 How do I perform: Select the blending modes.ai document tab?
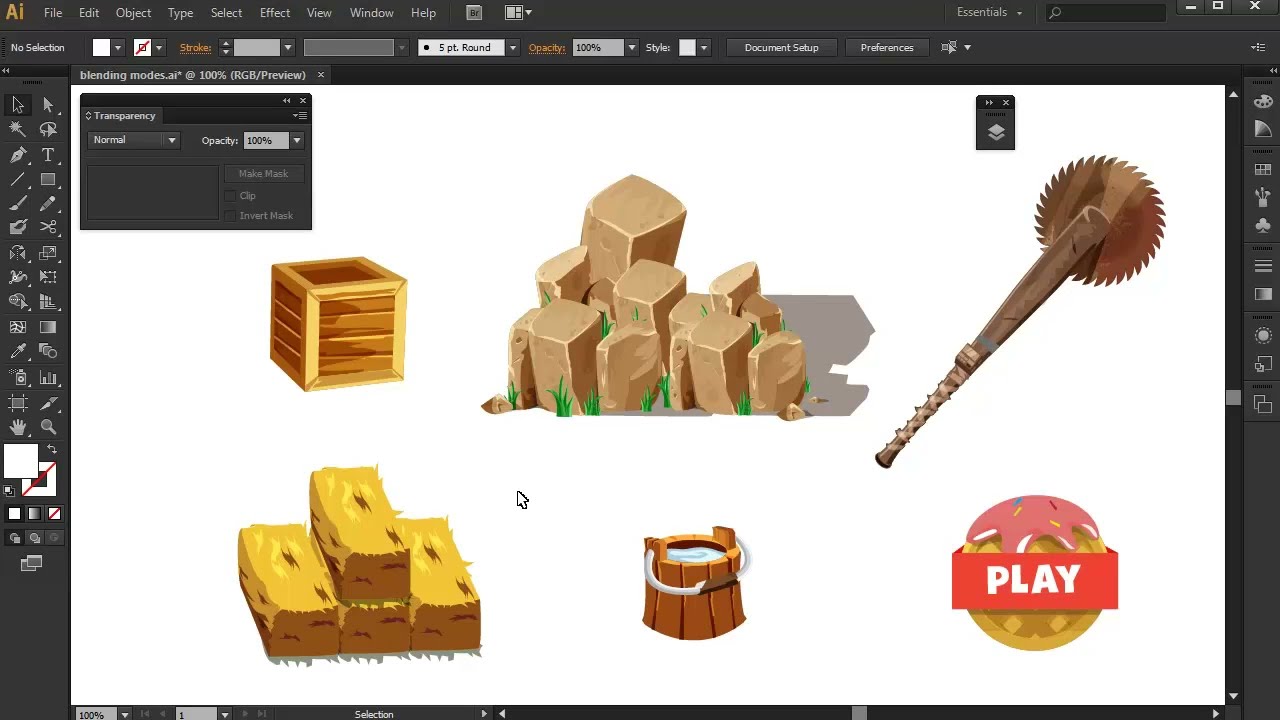coord(193,75)
